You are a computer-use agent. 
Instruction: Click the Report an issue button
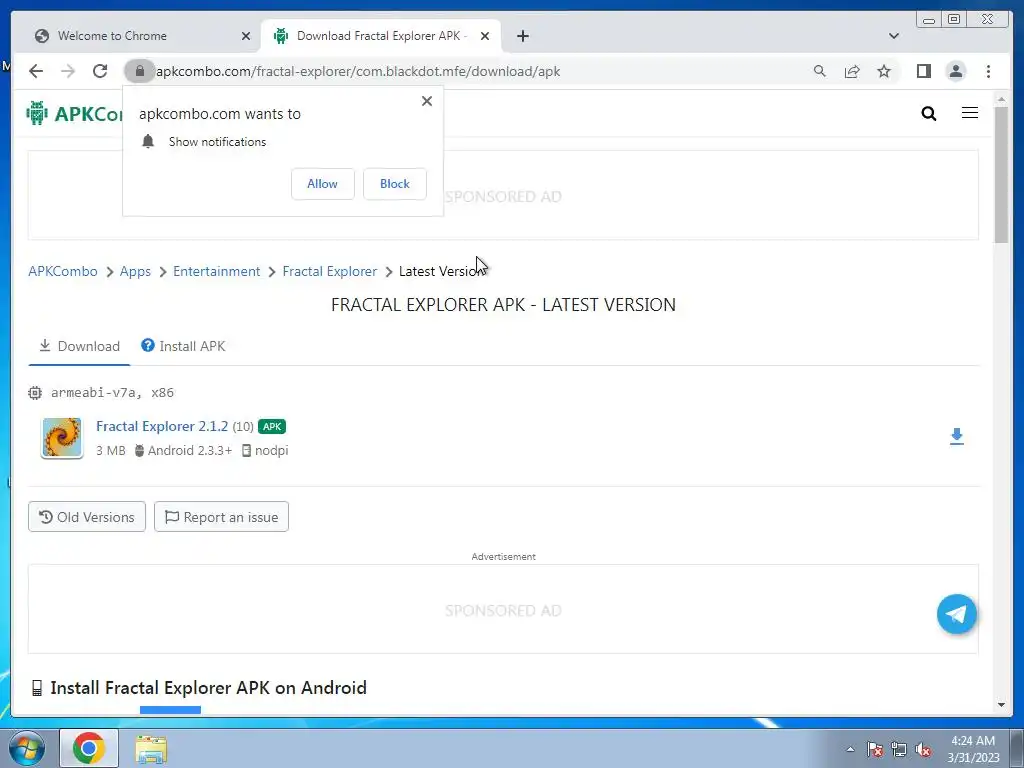[x=221, y=517]
